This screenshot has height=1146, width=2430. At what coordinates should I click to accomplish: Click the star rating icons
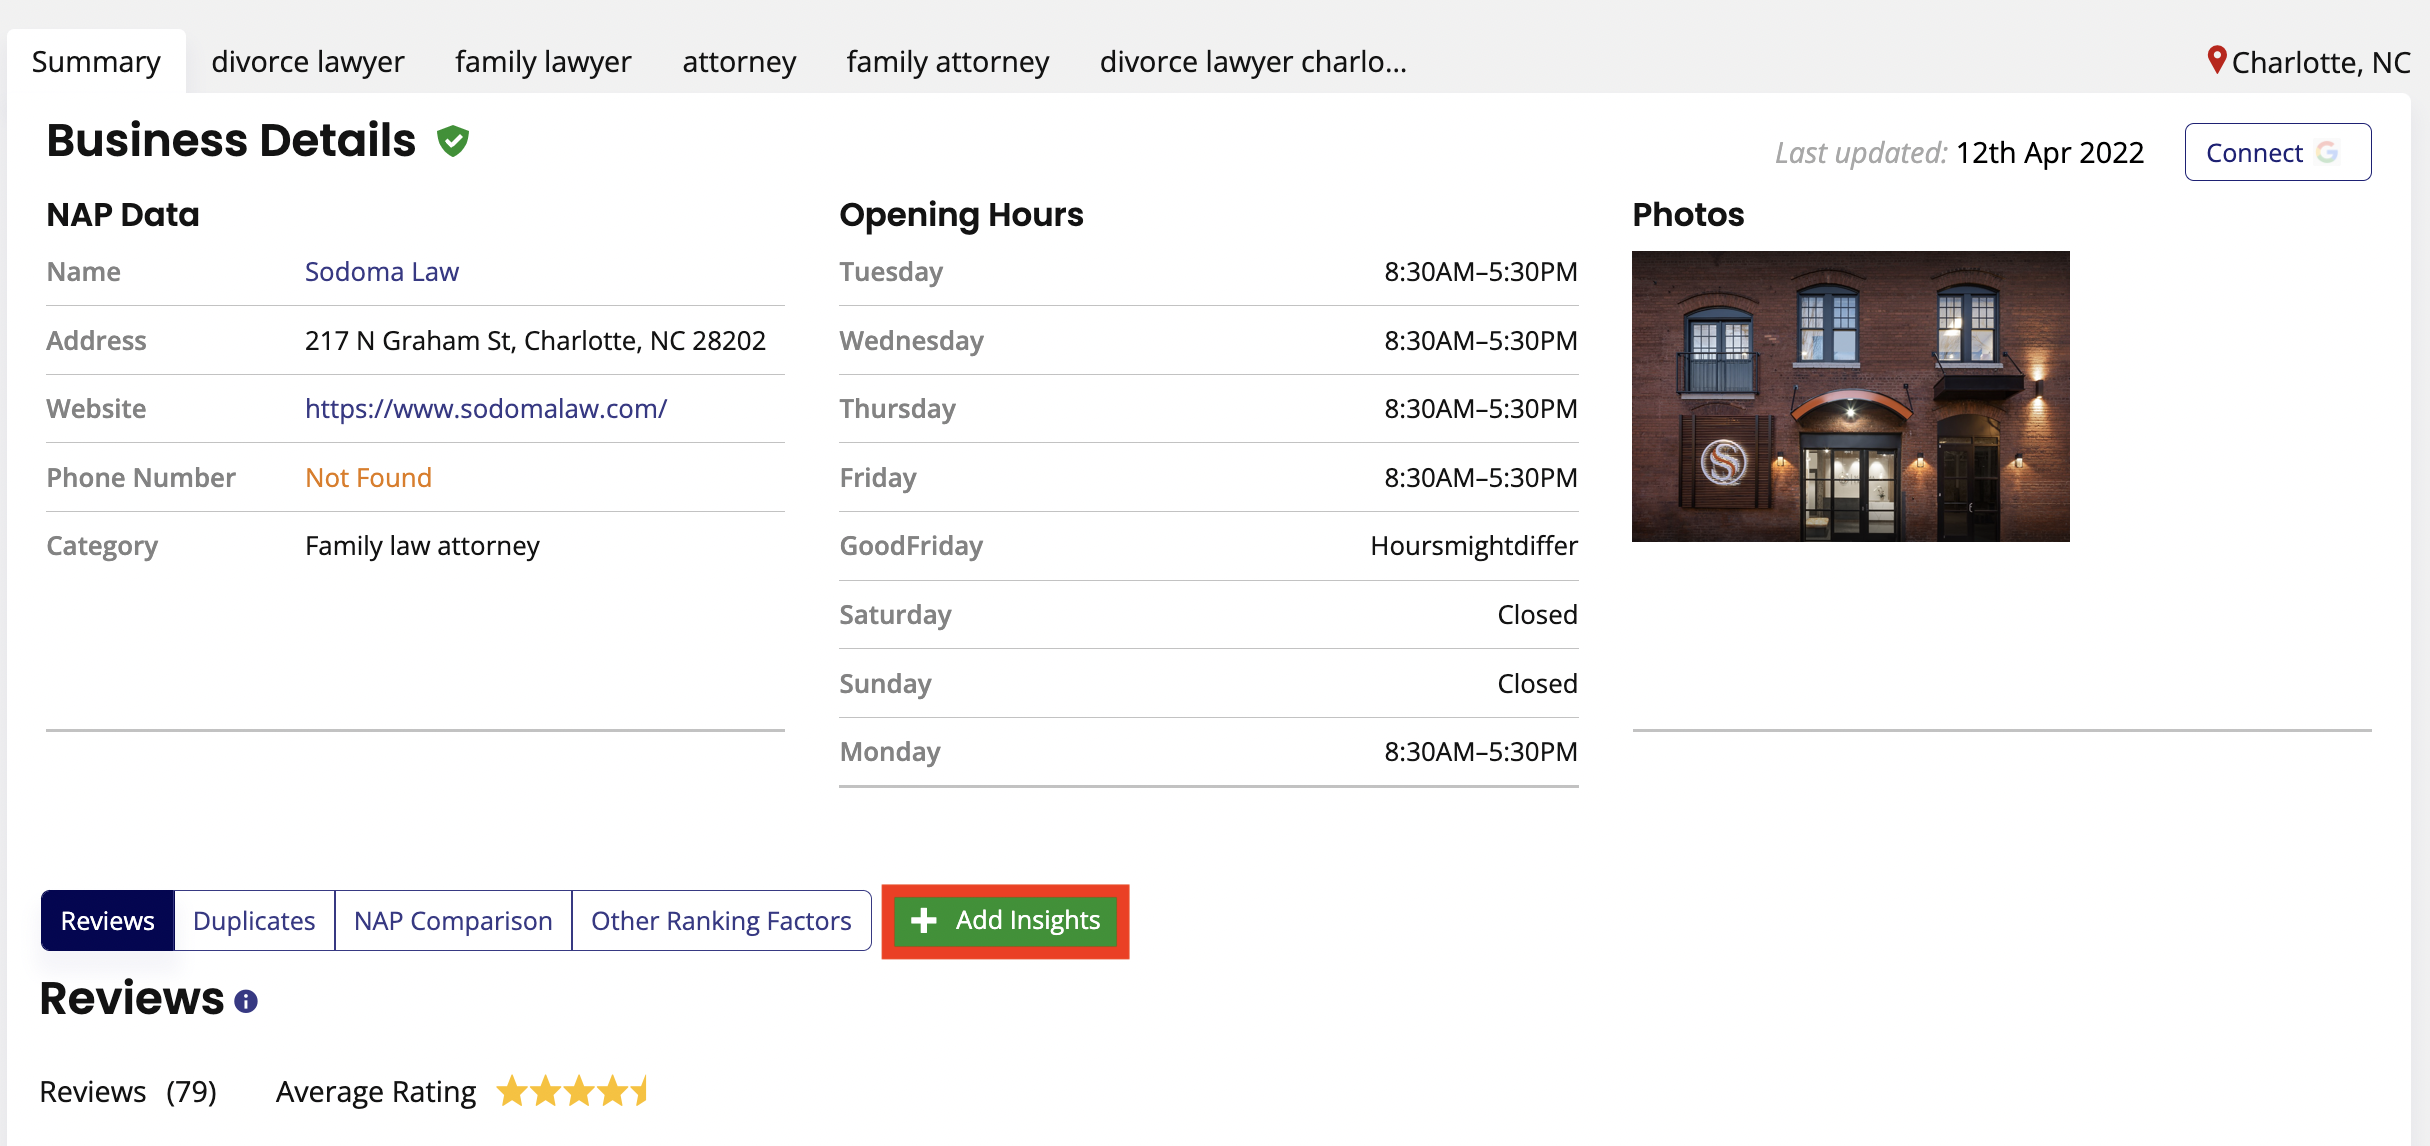(x=572, y=1091)
